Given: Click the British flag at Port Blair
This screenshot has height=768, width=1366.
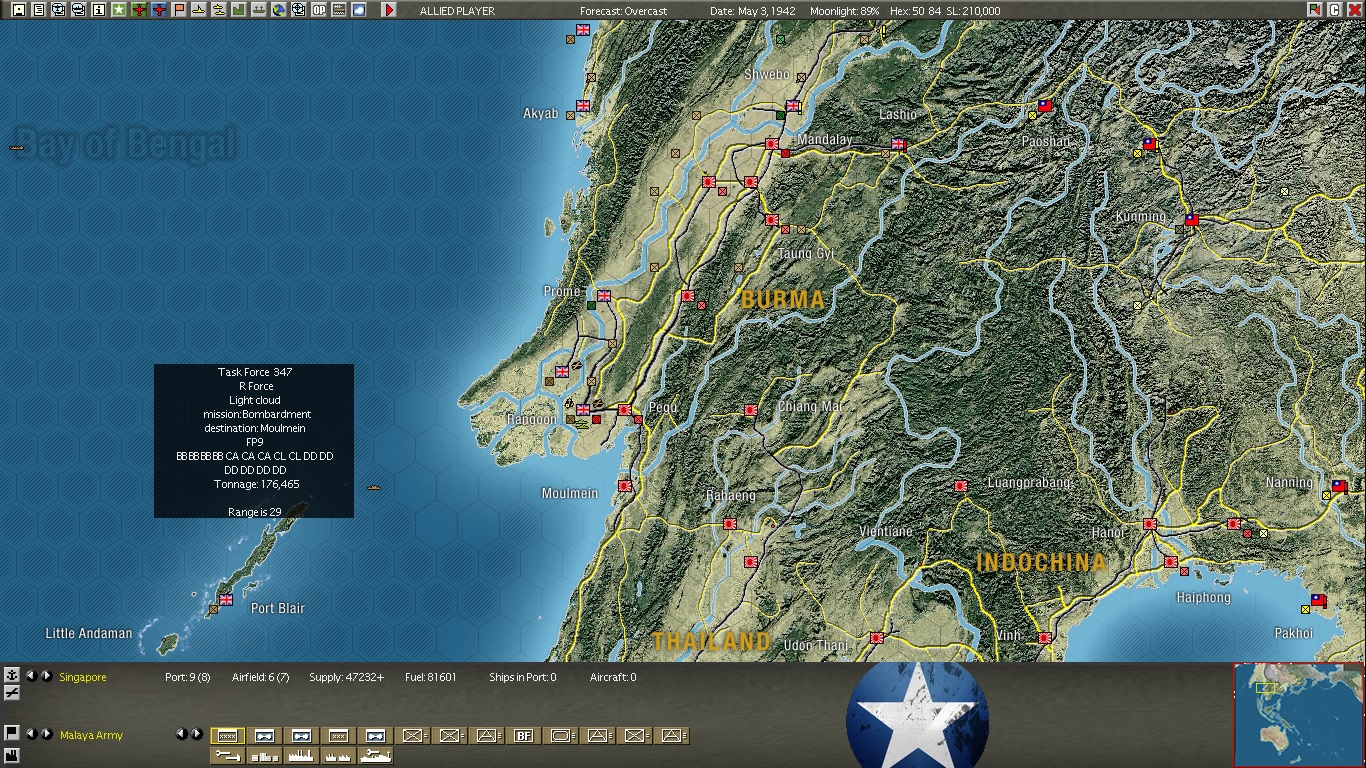Looking at the screenshot, I should tap(226, 600).
